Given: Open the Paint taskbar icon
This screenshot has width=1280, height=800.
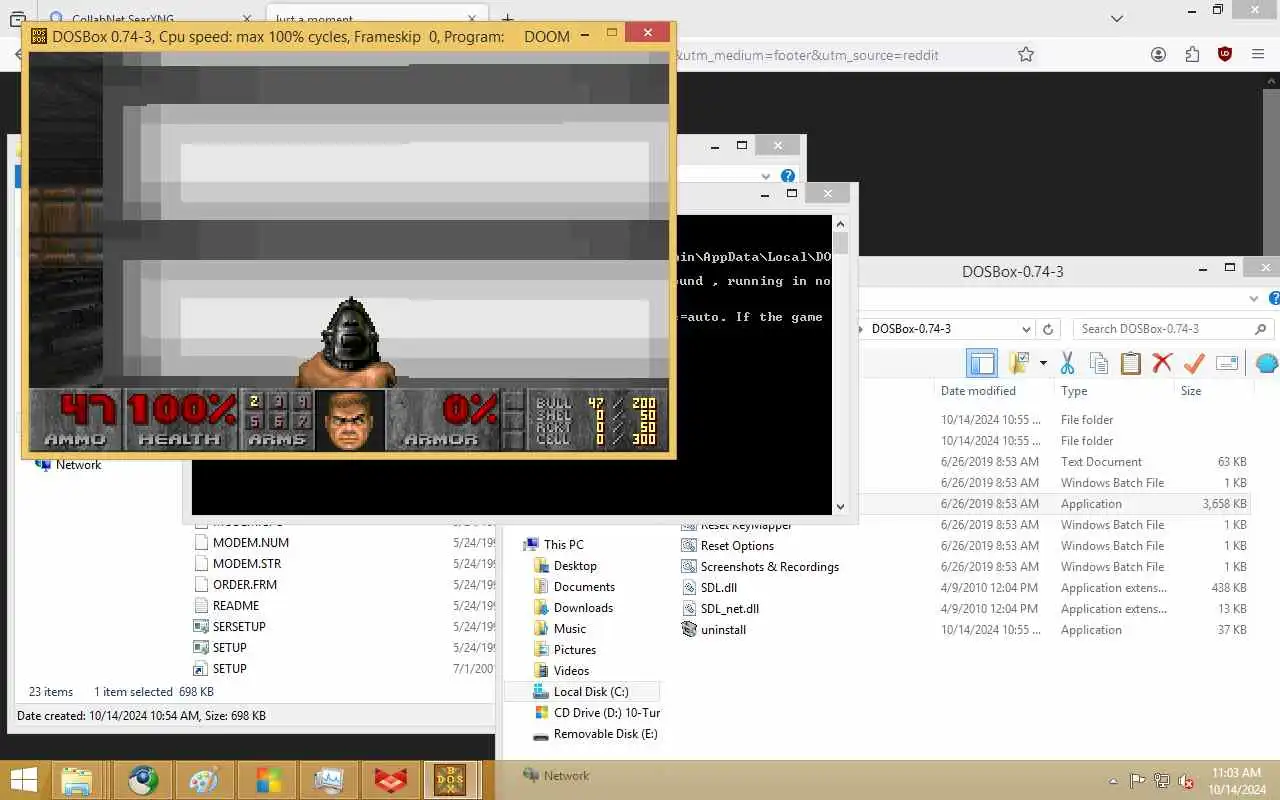Looking at the screenshot, I should (203, 780).
